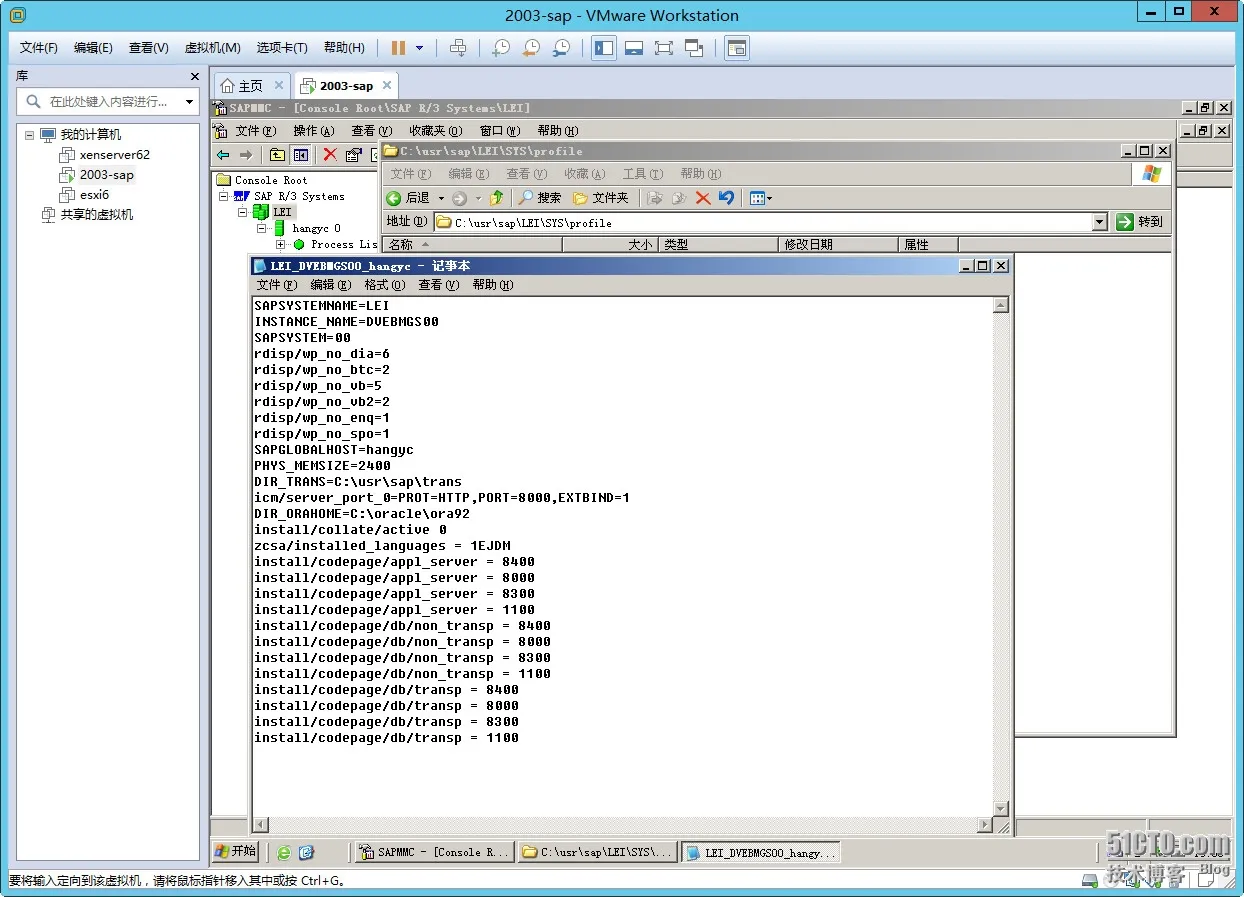Viewport: 1244px width, 897px height.
Task: Open the power options dropdown arrow
Action: [x=419, y=48]
